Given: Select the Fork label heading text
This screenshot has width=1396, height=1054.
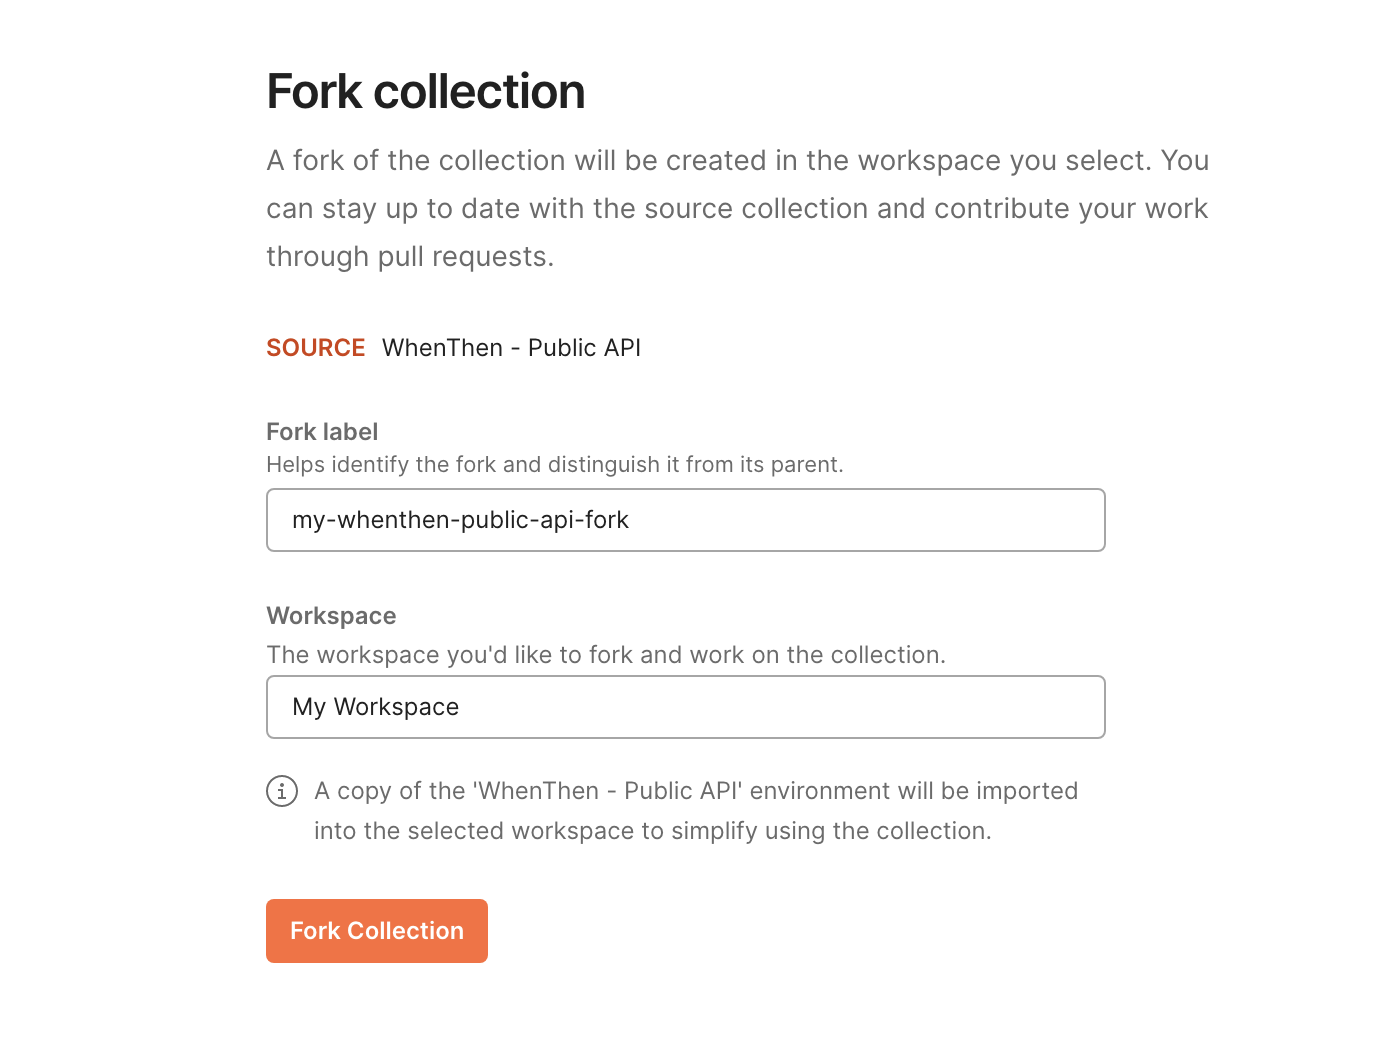Looking at the screenshot, I should (x=322, y=431).
